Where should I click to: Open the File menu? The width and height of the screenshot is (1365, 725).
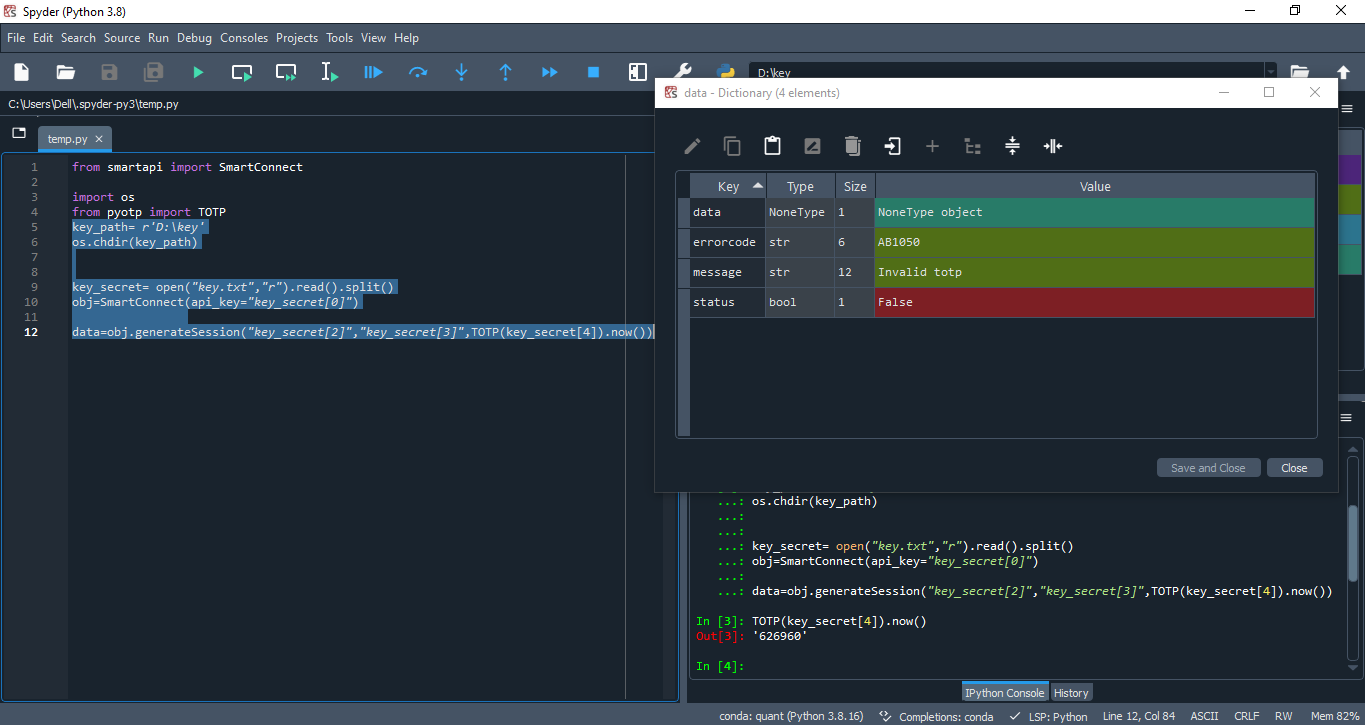tap(16, 38)
